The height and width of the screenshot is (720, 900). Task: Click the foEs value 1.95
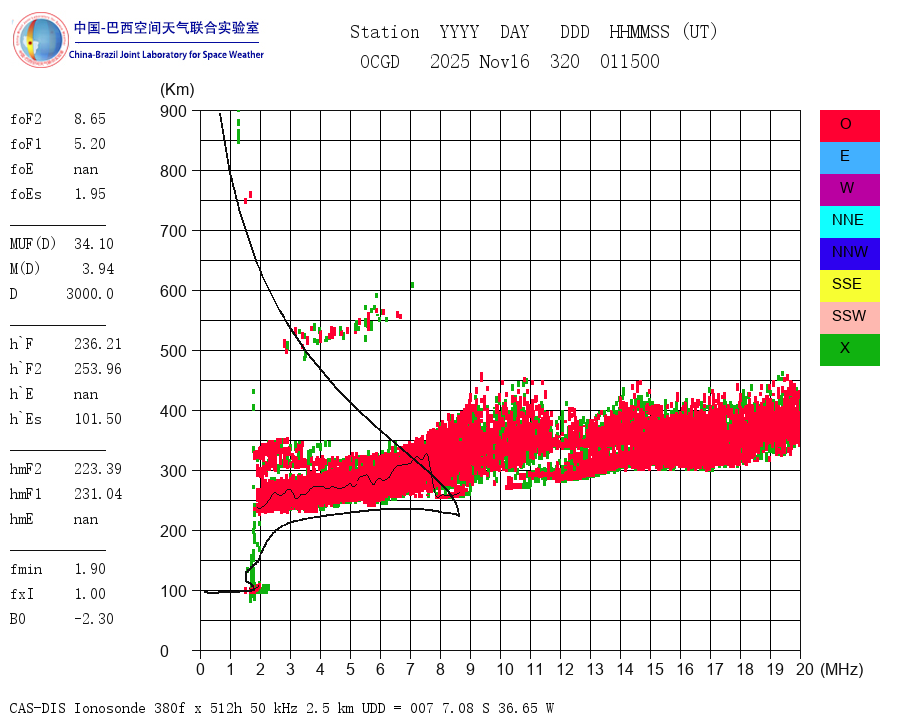[90, 194]
